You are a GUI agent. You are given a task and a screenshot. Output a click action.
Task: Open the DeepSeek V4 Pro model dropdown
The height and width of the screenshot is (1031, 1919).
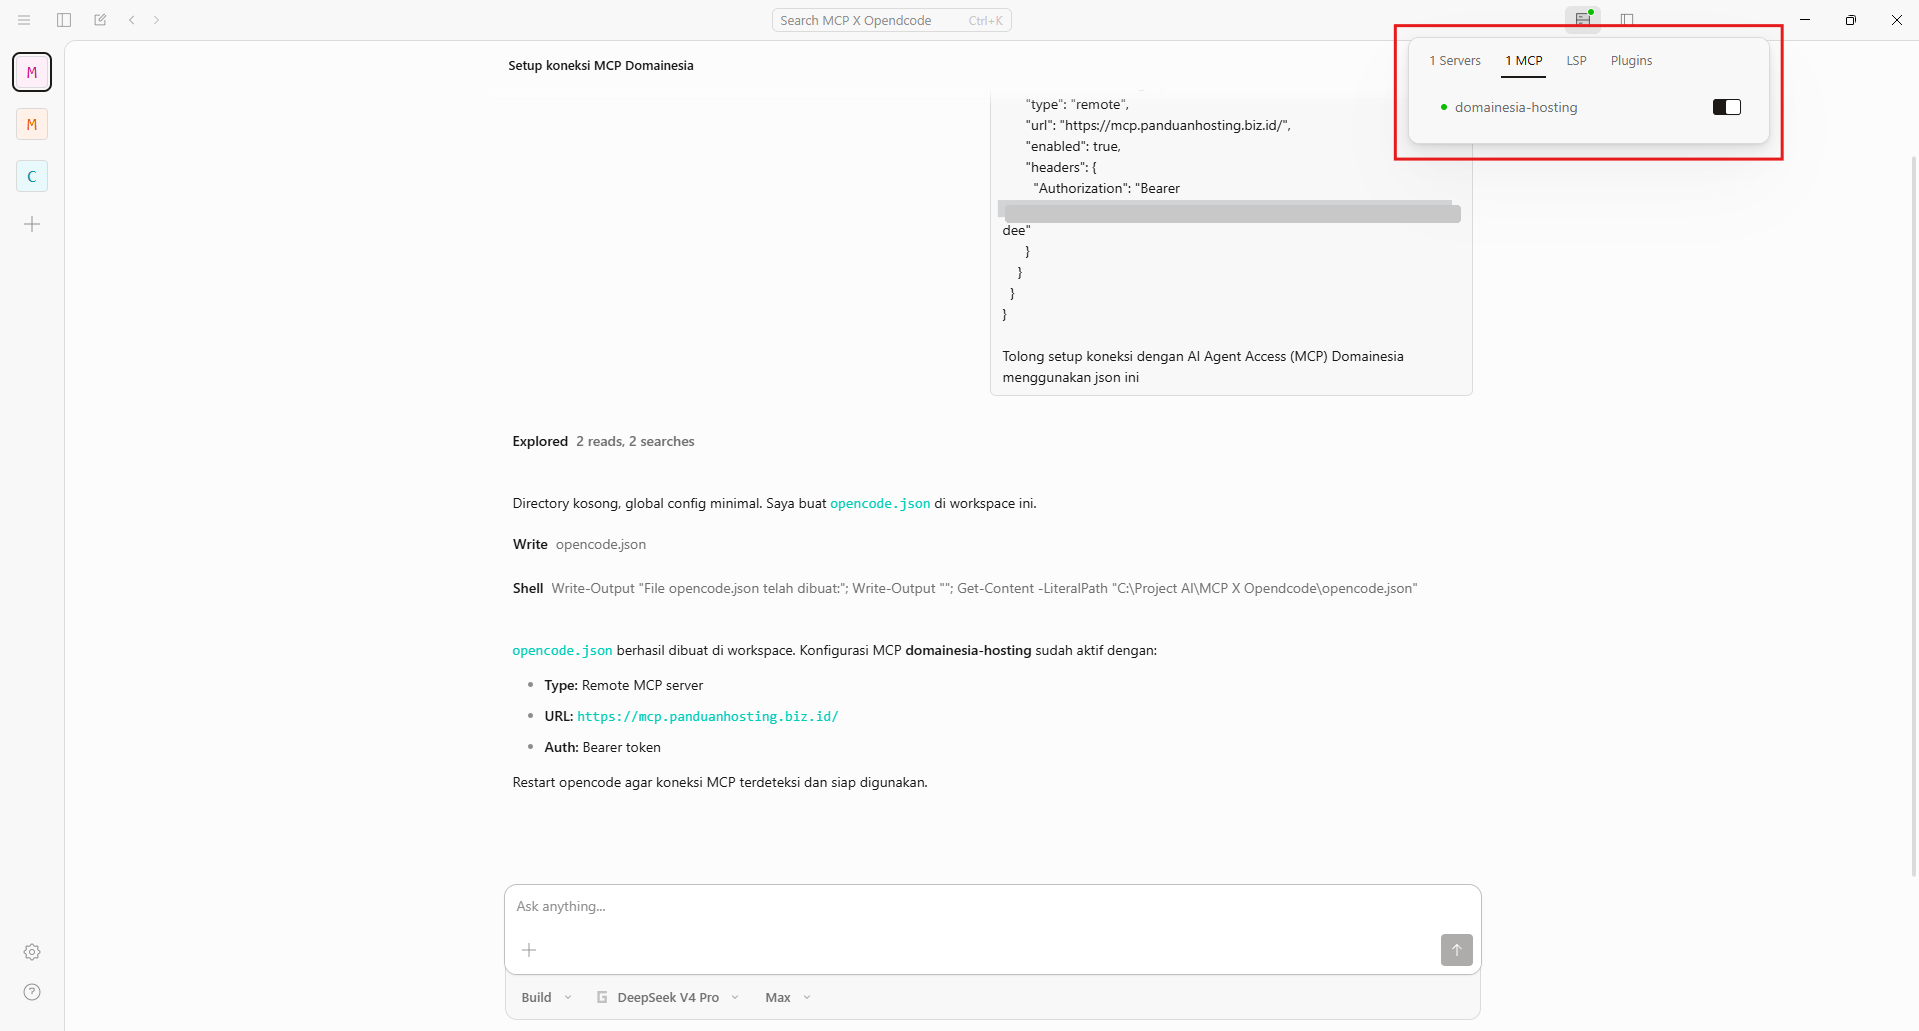point(668,997)
